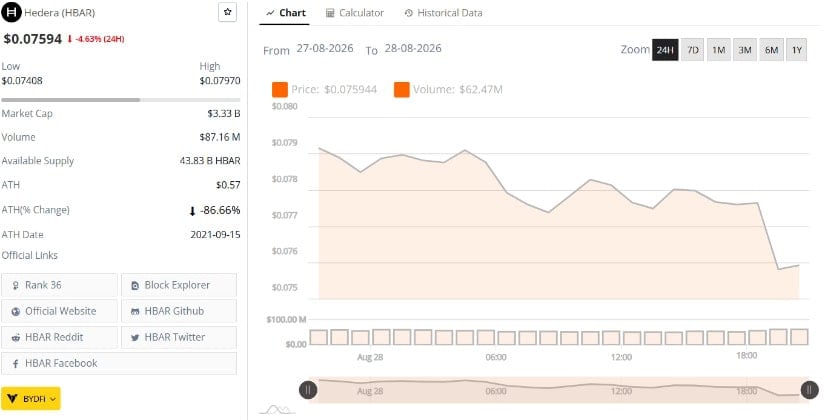Open the Historical Data tab
825x420 pixels.
[x=443, y=13]
